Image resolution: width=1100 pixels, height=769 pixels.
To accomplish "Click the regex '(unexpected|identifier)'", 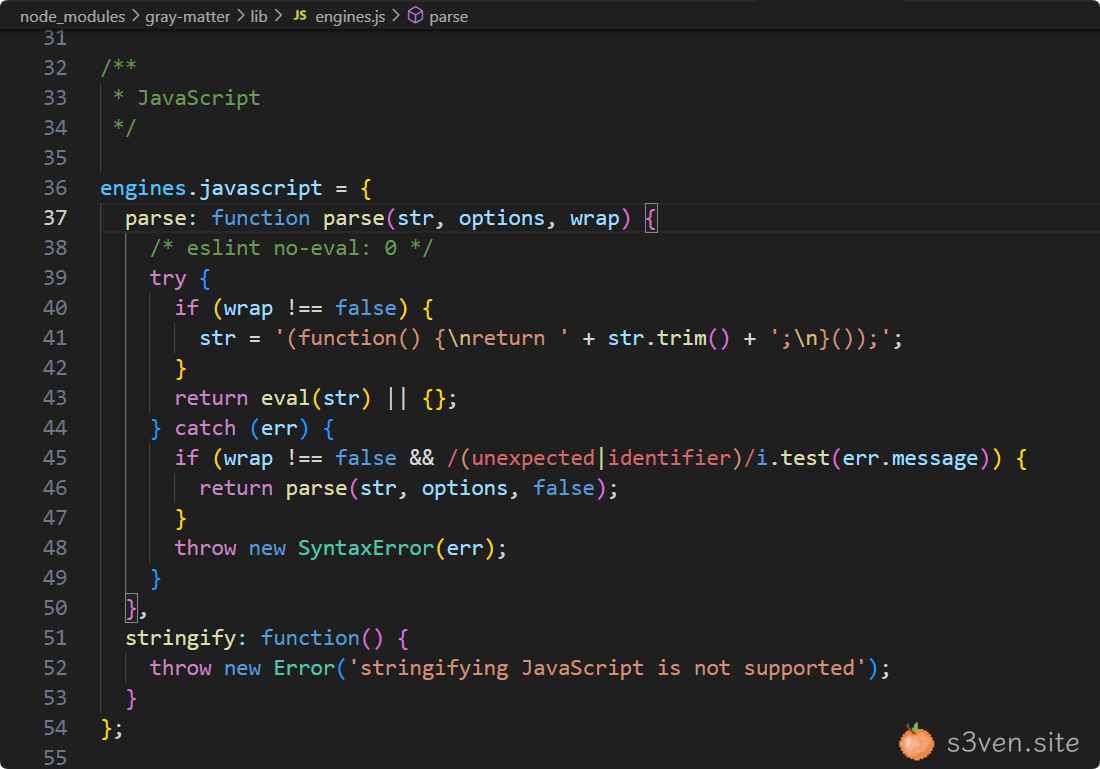I will point(601,458).
